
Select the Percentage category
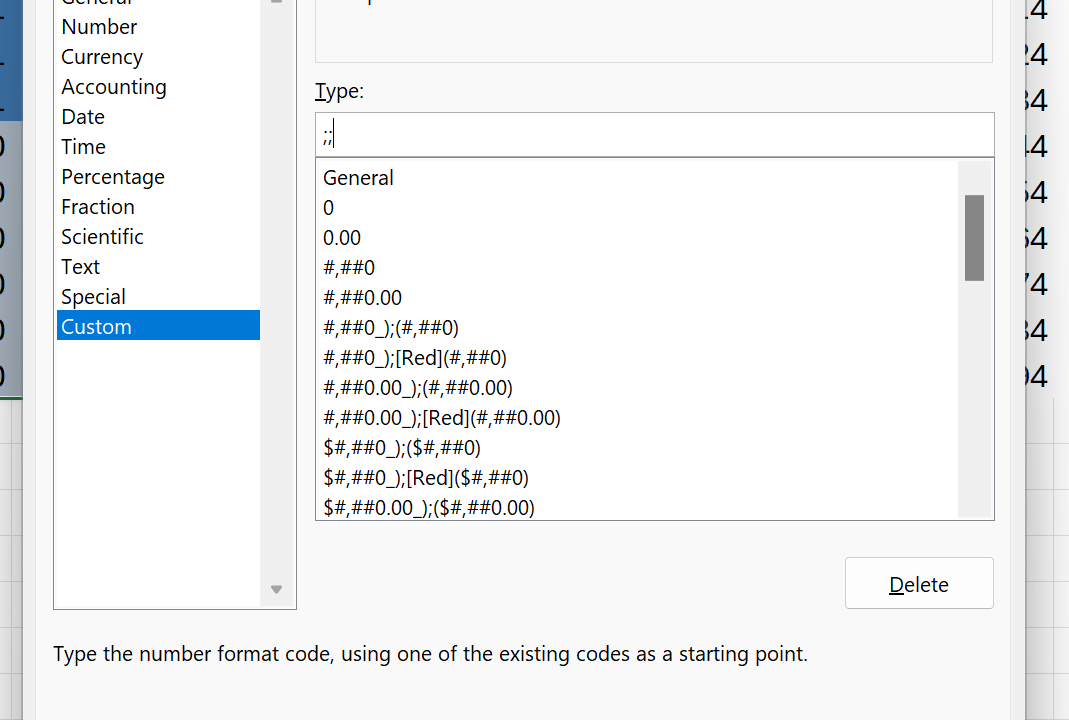113,177
